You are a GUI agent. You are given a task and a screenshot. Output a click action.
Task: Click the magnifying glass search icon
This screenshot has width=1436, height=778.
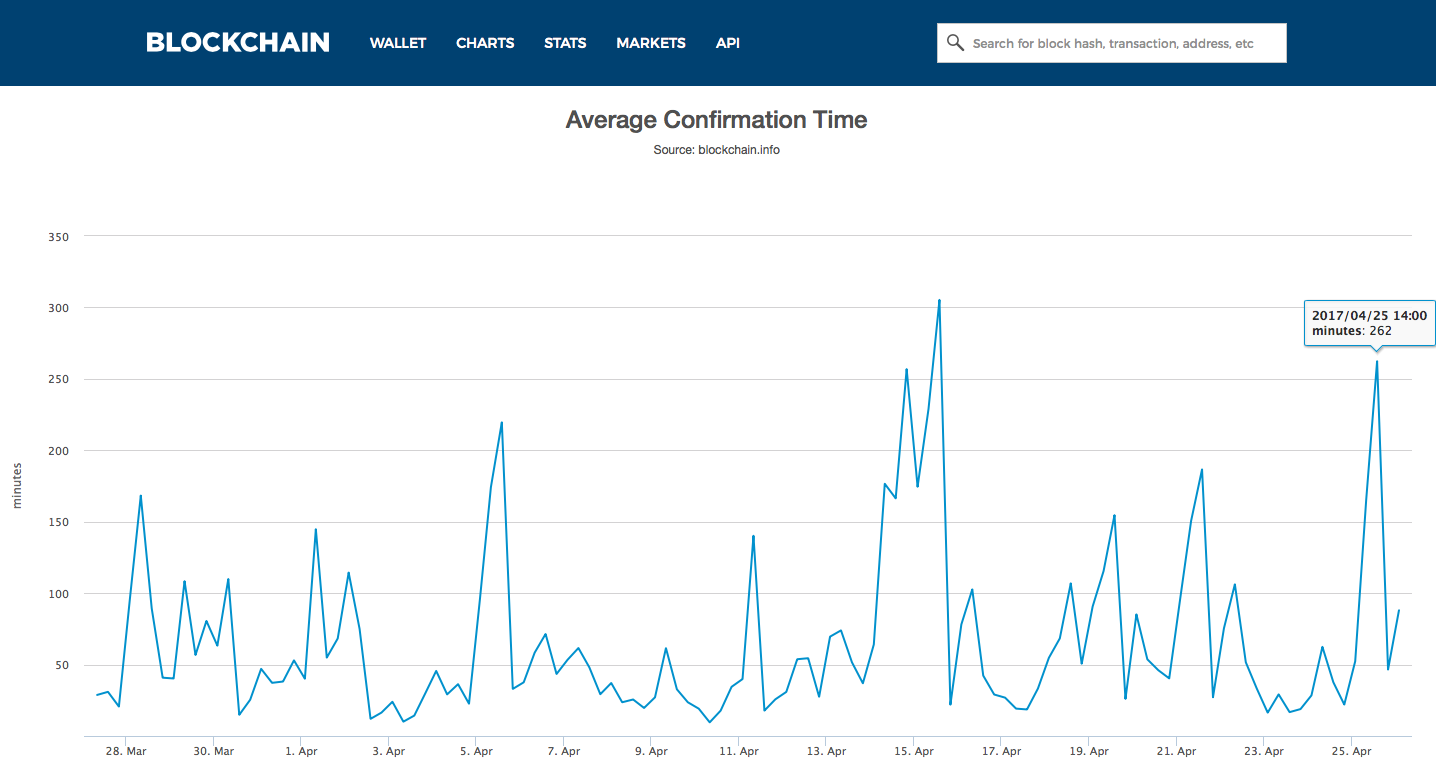tap(955, 42)
